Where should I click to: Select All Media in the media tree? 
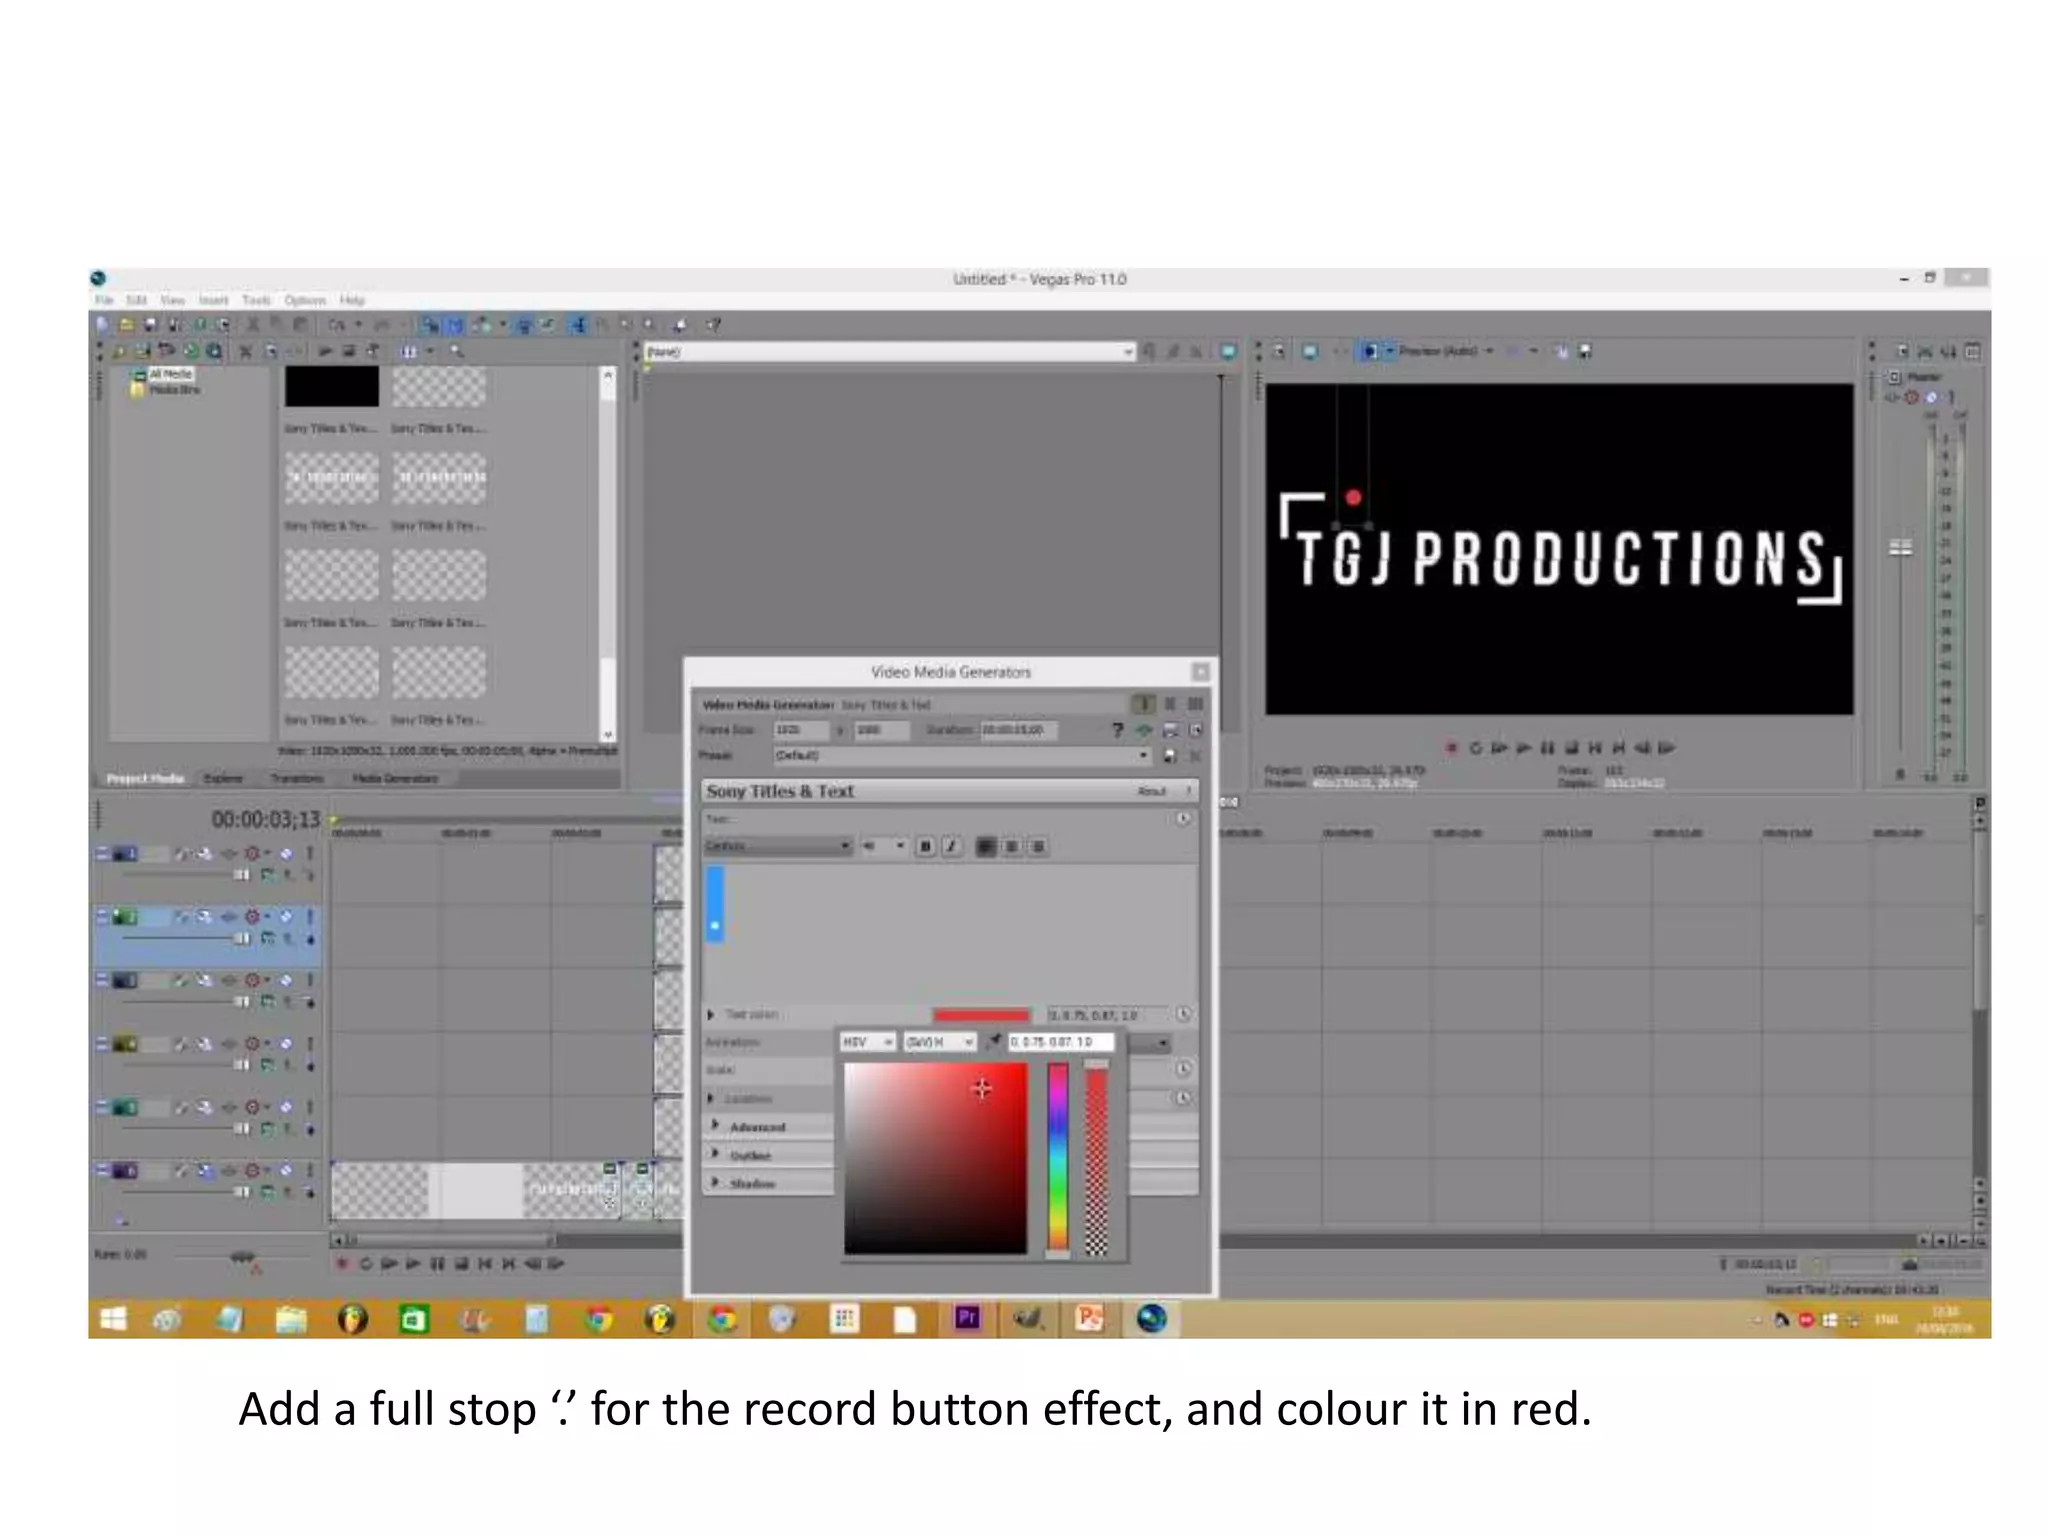coord(170,373)
